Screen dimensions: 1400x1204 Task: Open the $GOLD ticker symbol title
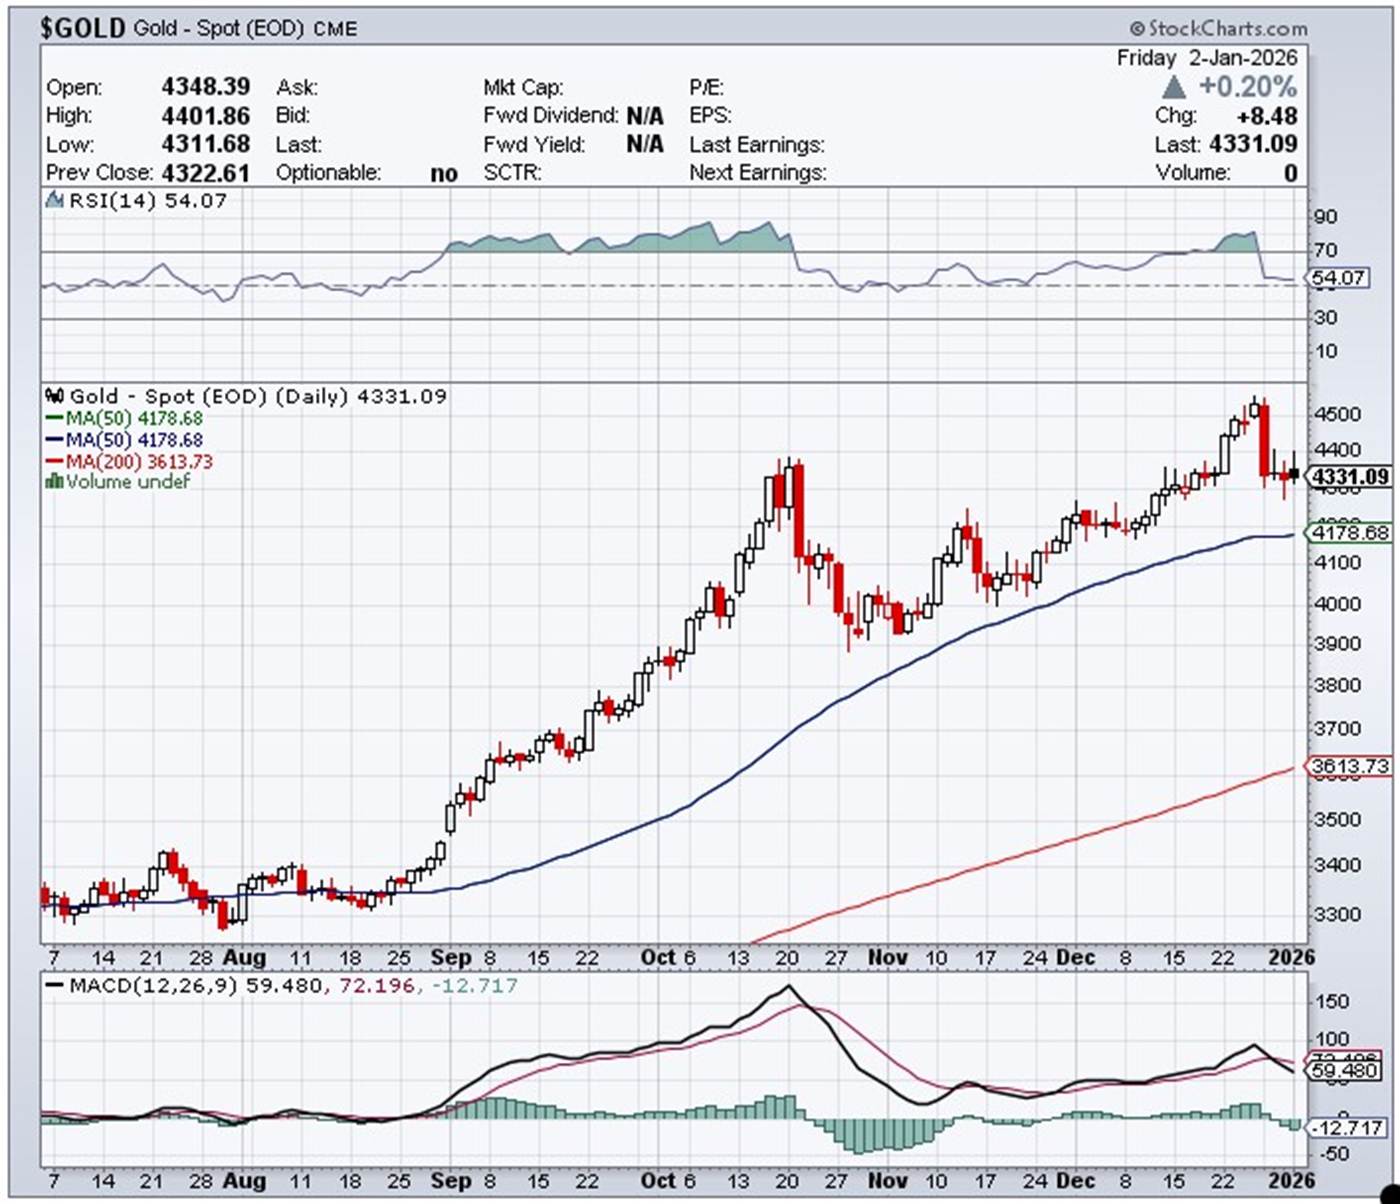pyautogui.click(x=83, y=28)
